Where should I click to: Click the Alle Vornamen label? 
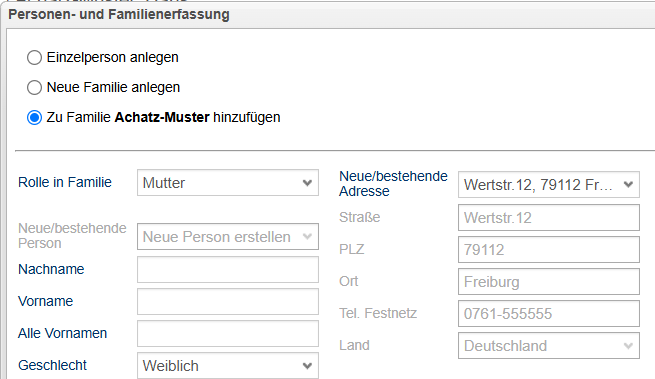[x=62, y=333]
